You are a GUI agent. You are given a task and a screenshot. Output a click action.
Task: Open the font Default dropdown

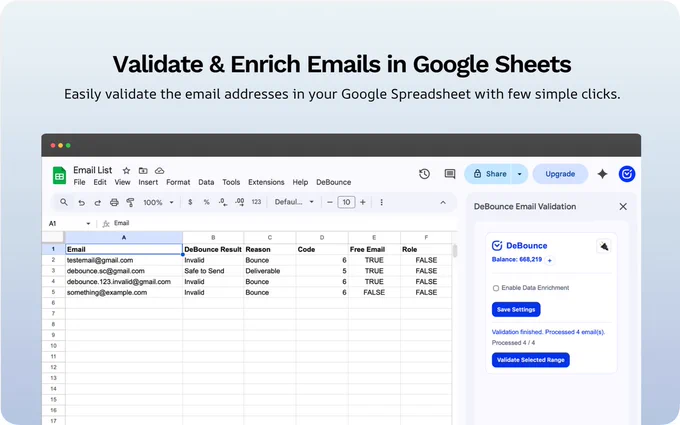point(294,202)
